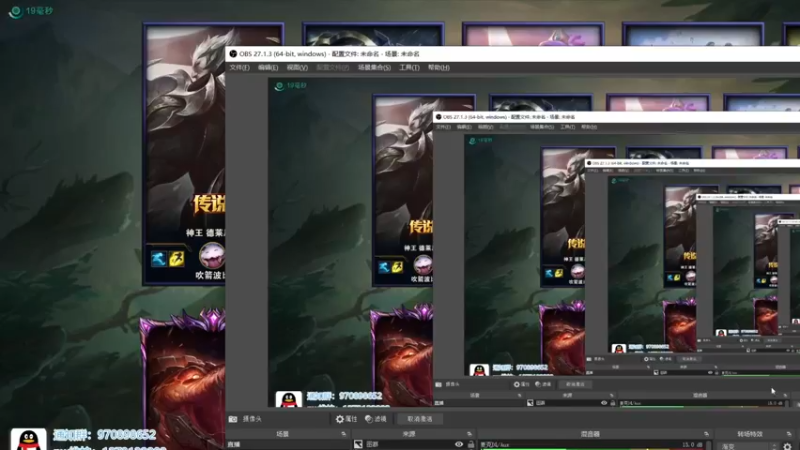Click the pink champion card top of background game

click(x=533, y=34)
